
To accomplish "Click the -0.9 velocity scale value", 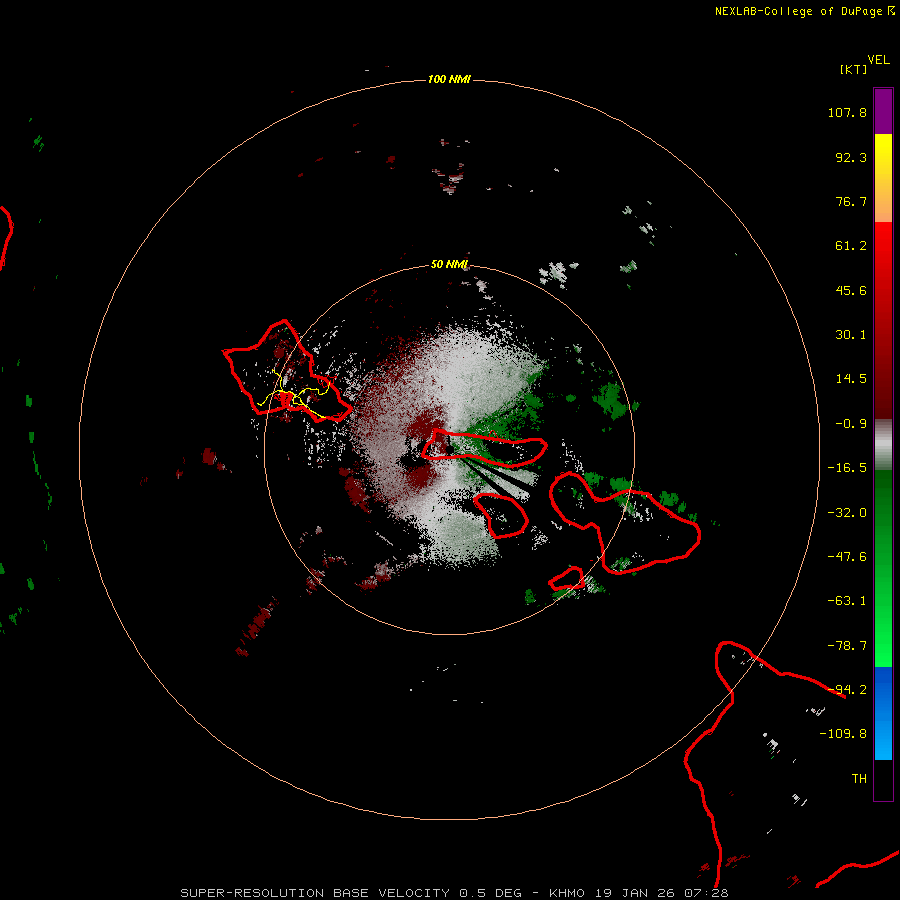I will click(x=851, y=424).
